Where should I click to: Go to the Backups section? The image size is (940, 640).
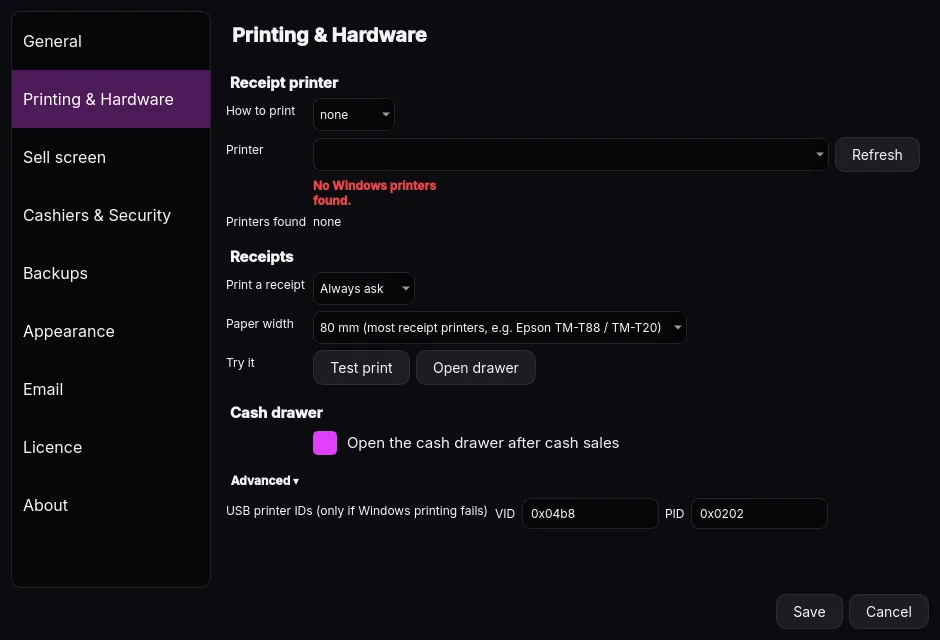(111, 273)
